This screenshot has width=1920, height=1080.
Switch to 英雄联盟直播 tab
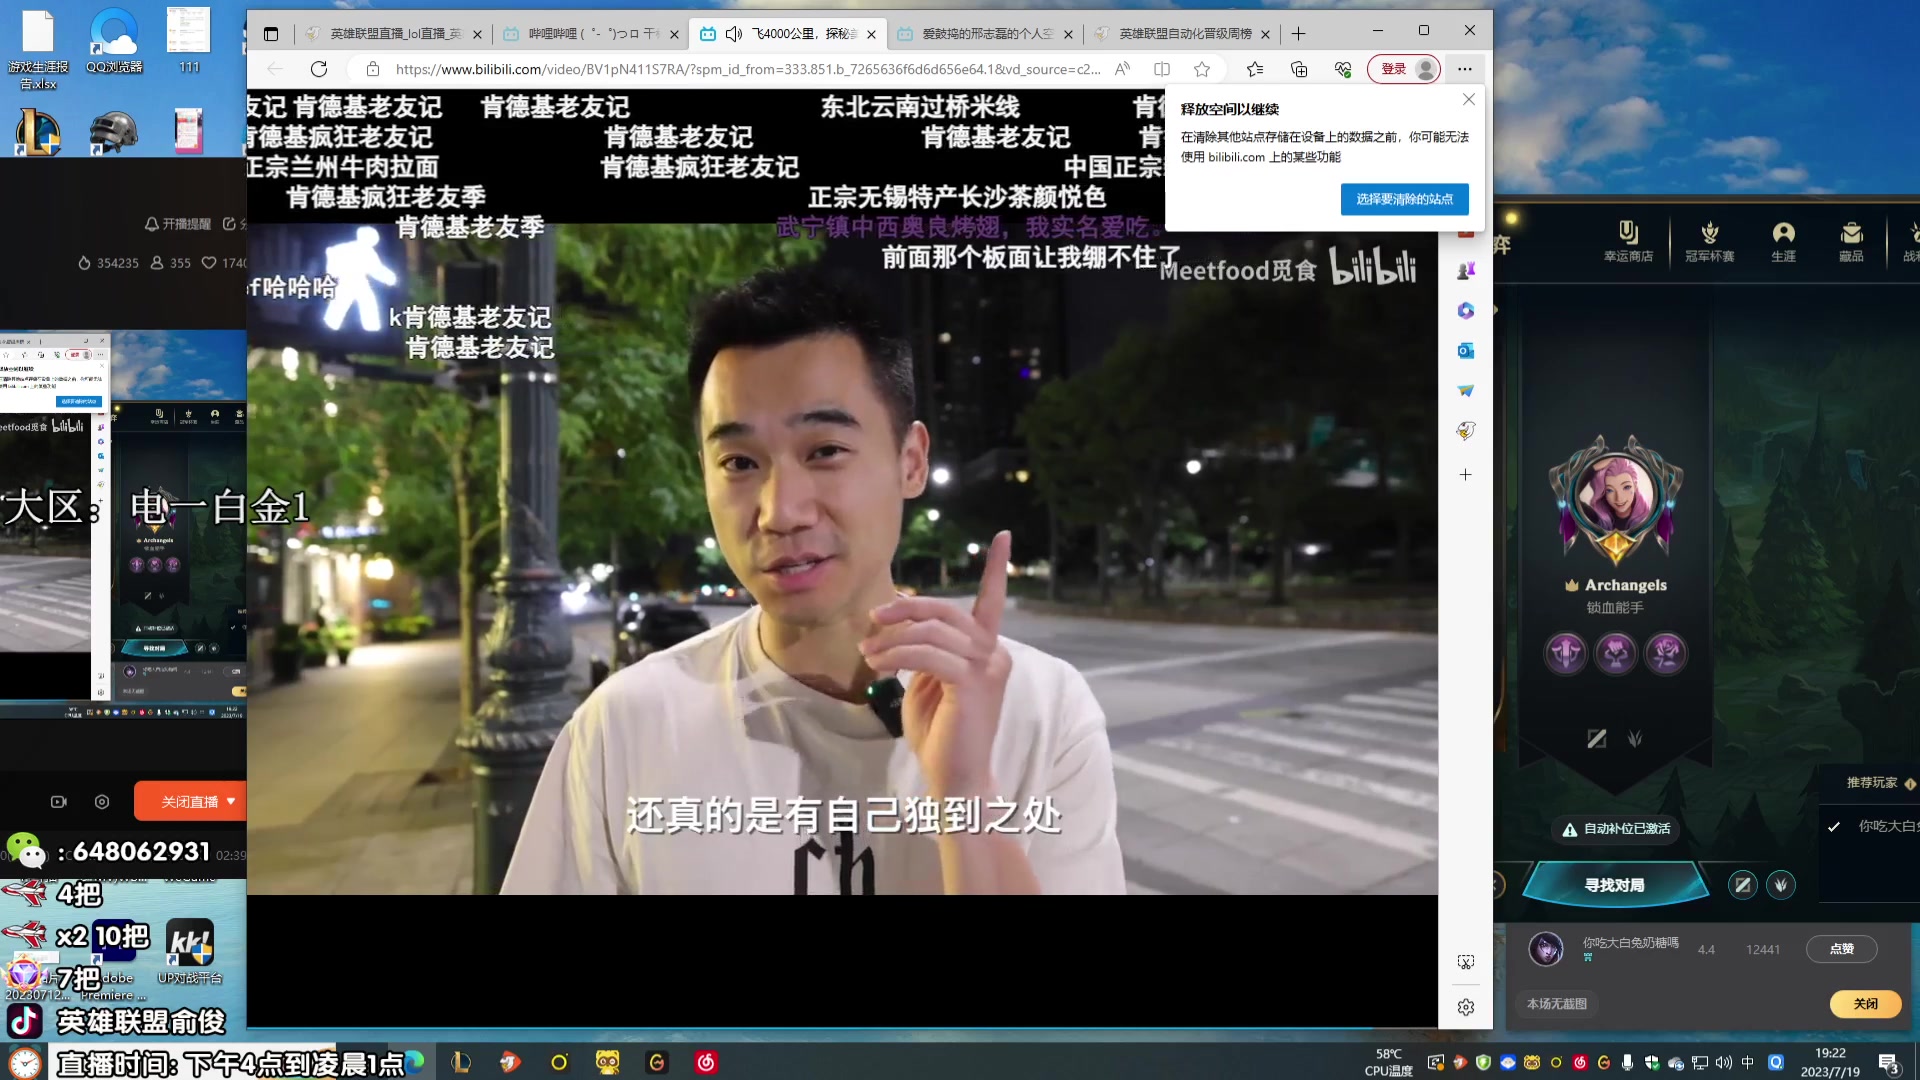click(393, 34)
